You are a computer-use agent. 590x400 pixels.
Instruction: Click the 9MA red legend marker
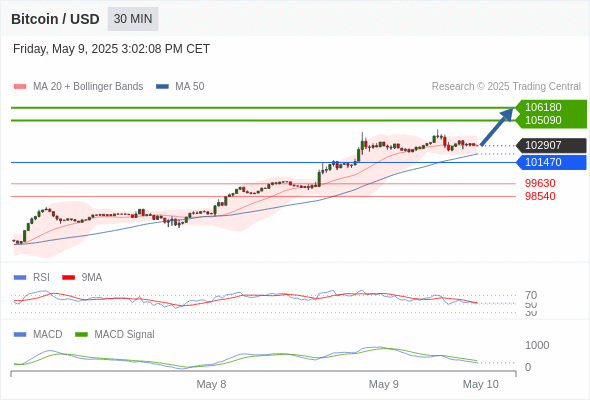tap(68, 278)
